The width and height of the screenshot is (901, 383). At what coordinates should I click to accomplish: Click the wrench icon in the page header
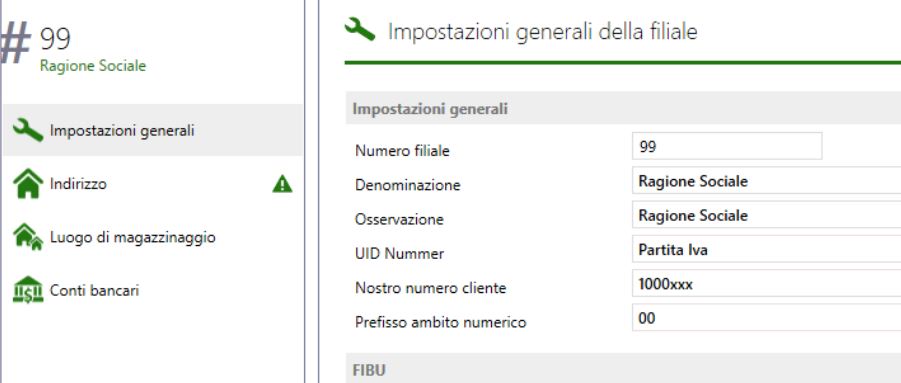pos(360,29)
